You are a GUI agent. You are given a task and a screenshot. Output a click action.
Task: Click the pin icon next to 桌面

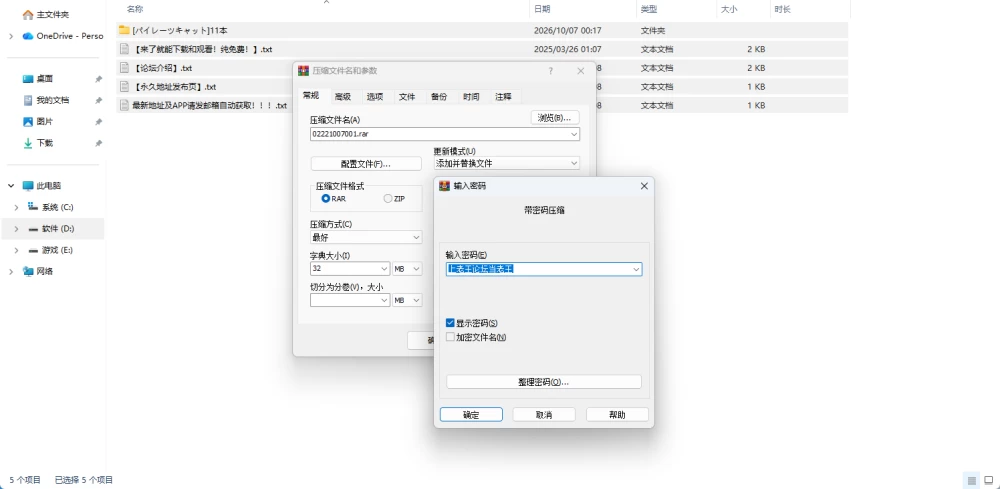(98, 79)
